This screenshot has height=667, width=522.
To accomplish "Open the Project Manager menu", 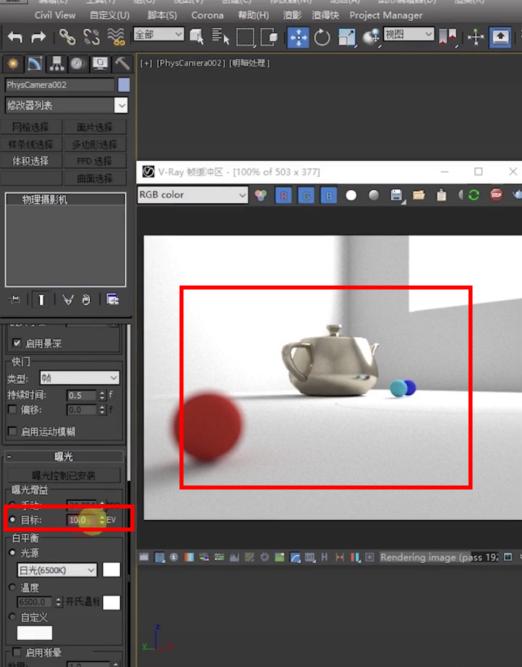I will point(386,15).
